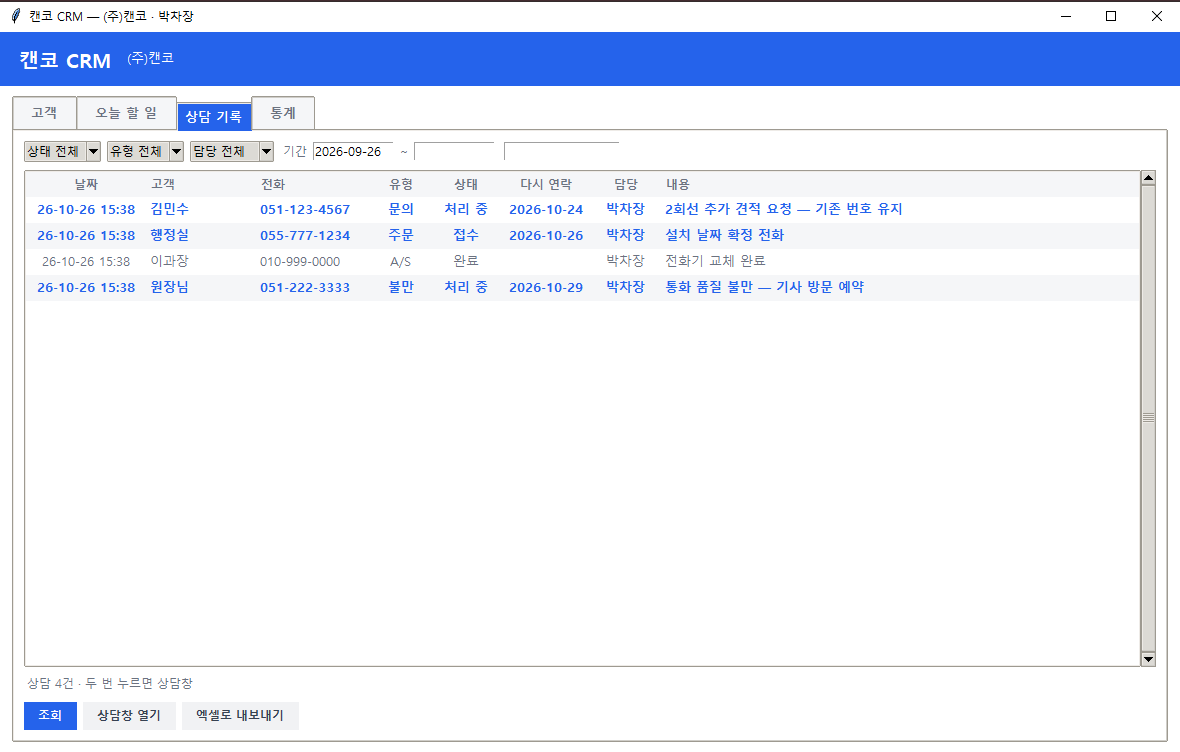Click the 날짜 column header

[x=86, y=184]
